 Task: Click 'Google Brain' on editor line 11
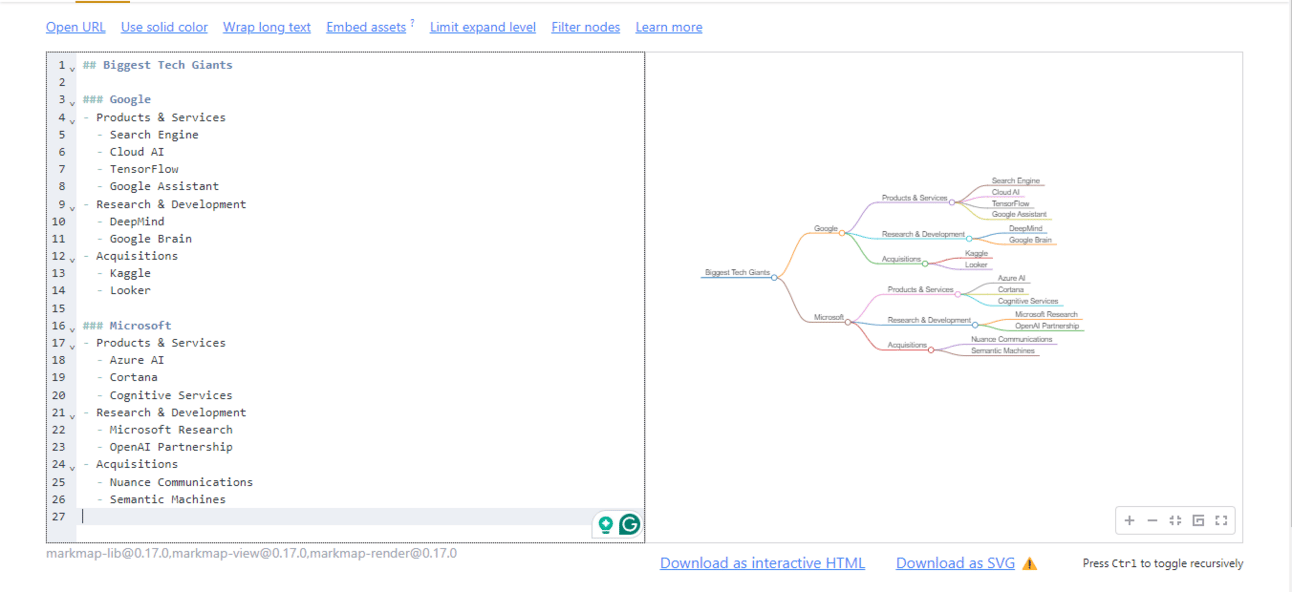pyautogui.click(x=151, y=239)
